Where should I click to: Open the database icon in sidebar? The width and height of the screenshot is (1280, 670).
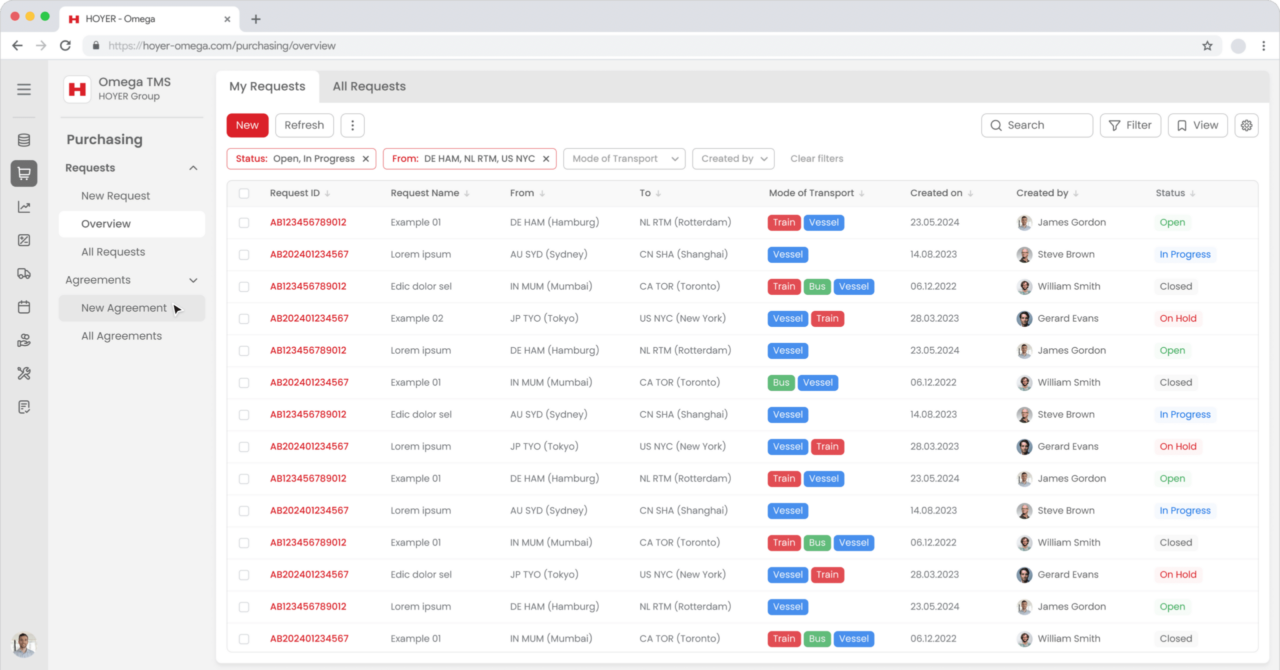pyautogui.click(x=24, y=141)
